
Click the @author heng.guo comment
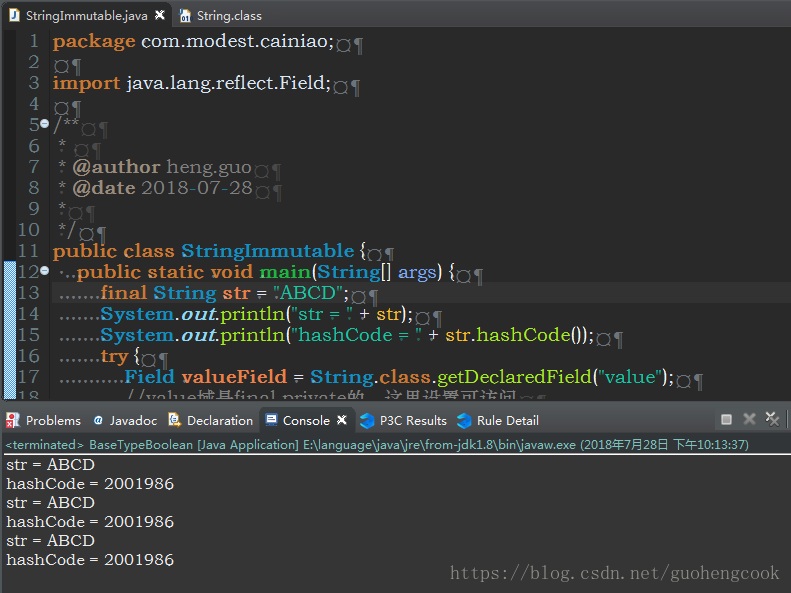click(x=162, y=167)
